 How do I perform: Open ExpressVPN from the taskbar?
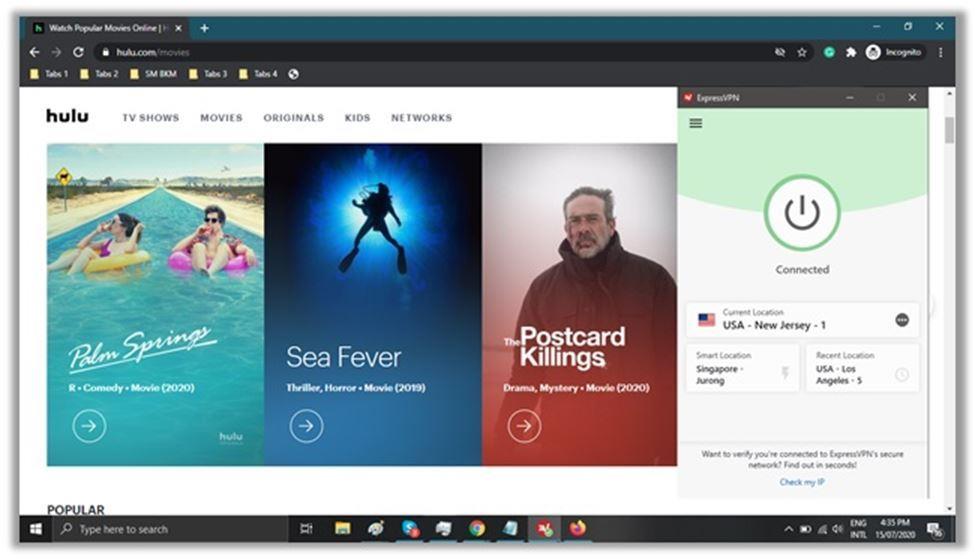[545, 529]
